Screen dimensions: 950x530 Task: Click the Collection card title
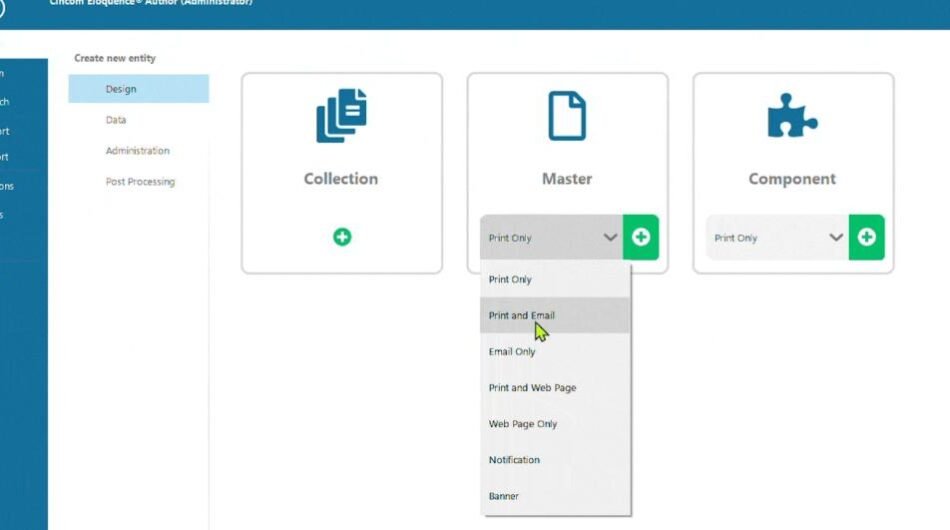click(x=341, y=179)
